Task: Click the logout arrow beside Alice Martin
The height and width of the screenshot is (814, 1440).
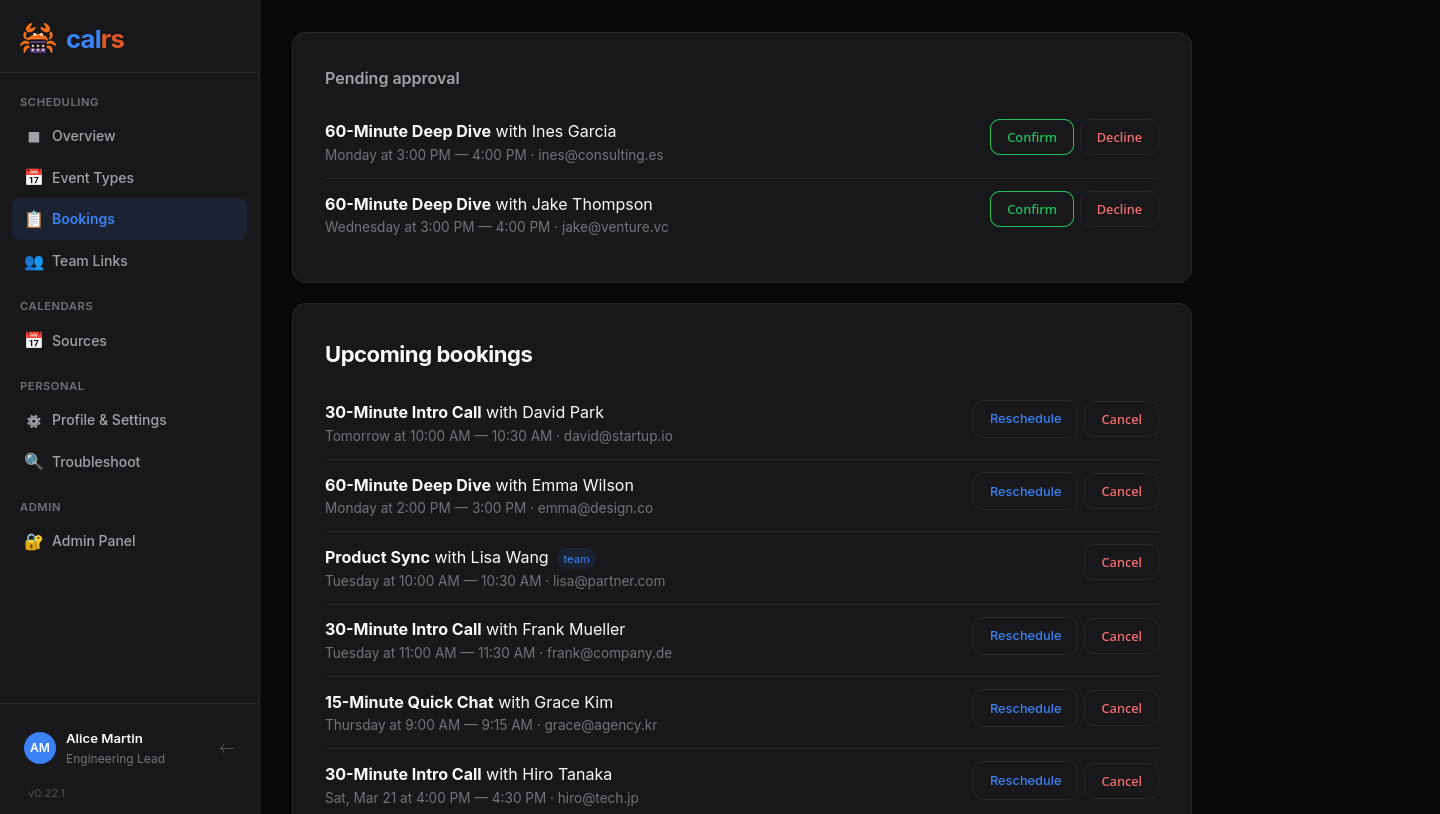Action: point(227,748)
